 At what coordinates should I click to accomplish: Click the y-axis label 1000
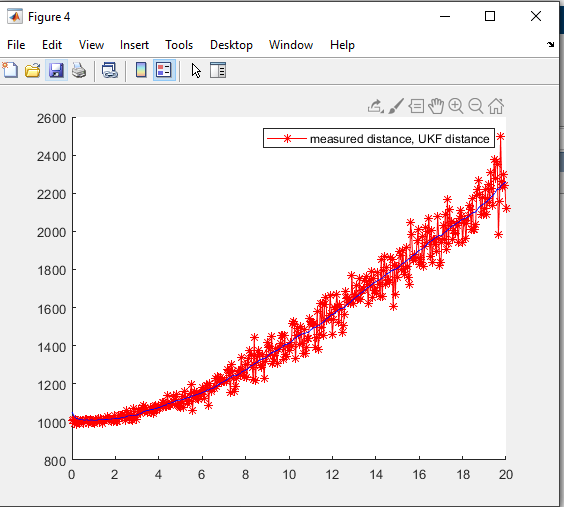52,423
